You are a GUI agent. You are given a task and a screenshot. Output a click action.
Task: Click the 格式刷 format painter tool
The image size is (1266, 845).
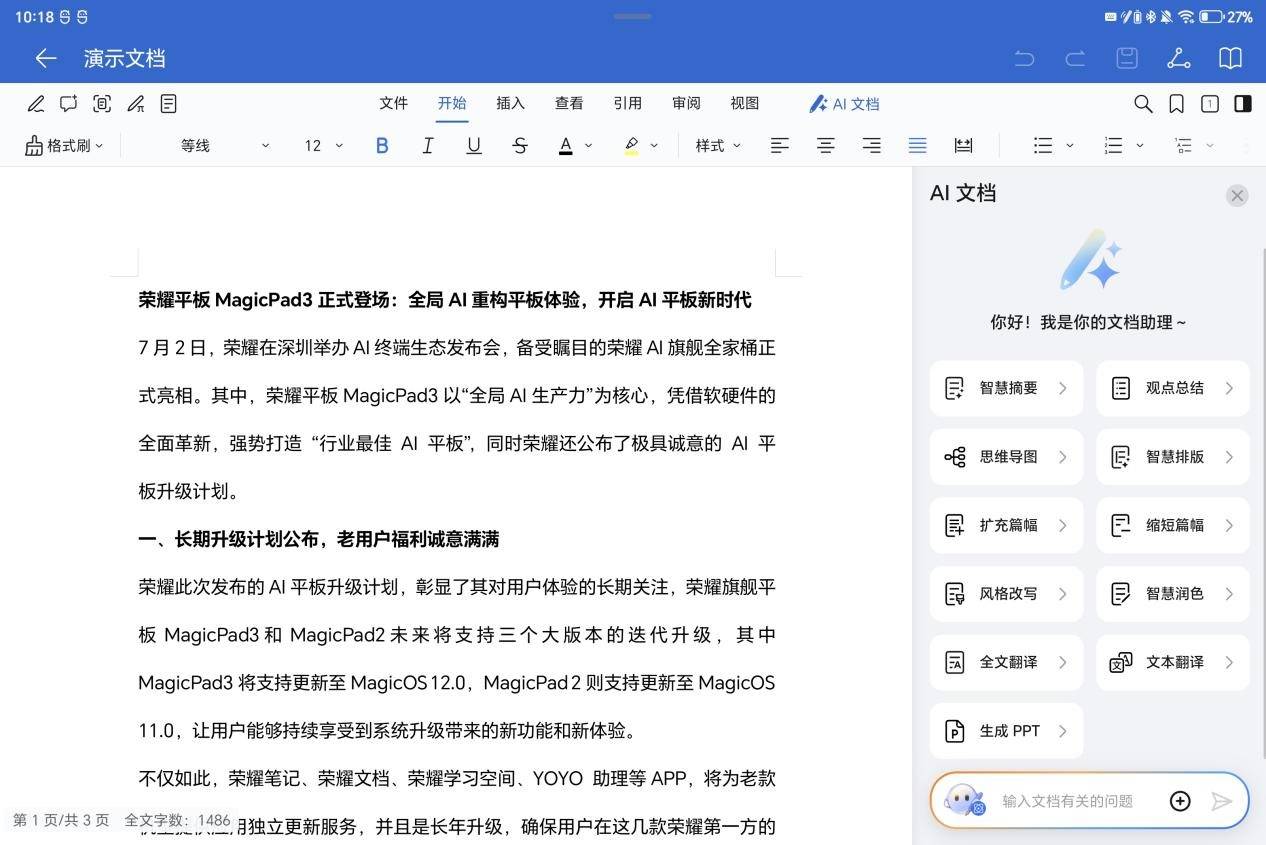64,146
